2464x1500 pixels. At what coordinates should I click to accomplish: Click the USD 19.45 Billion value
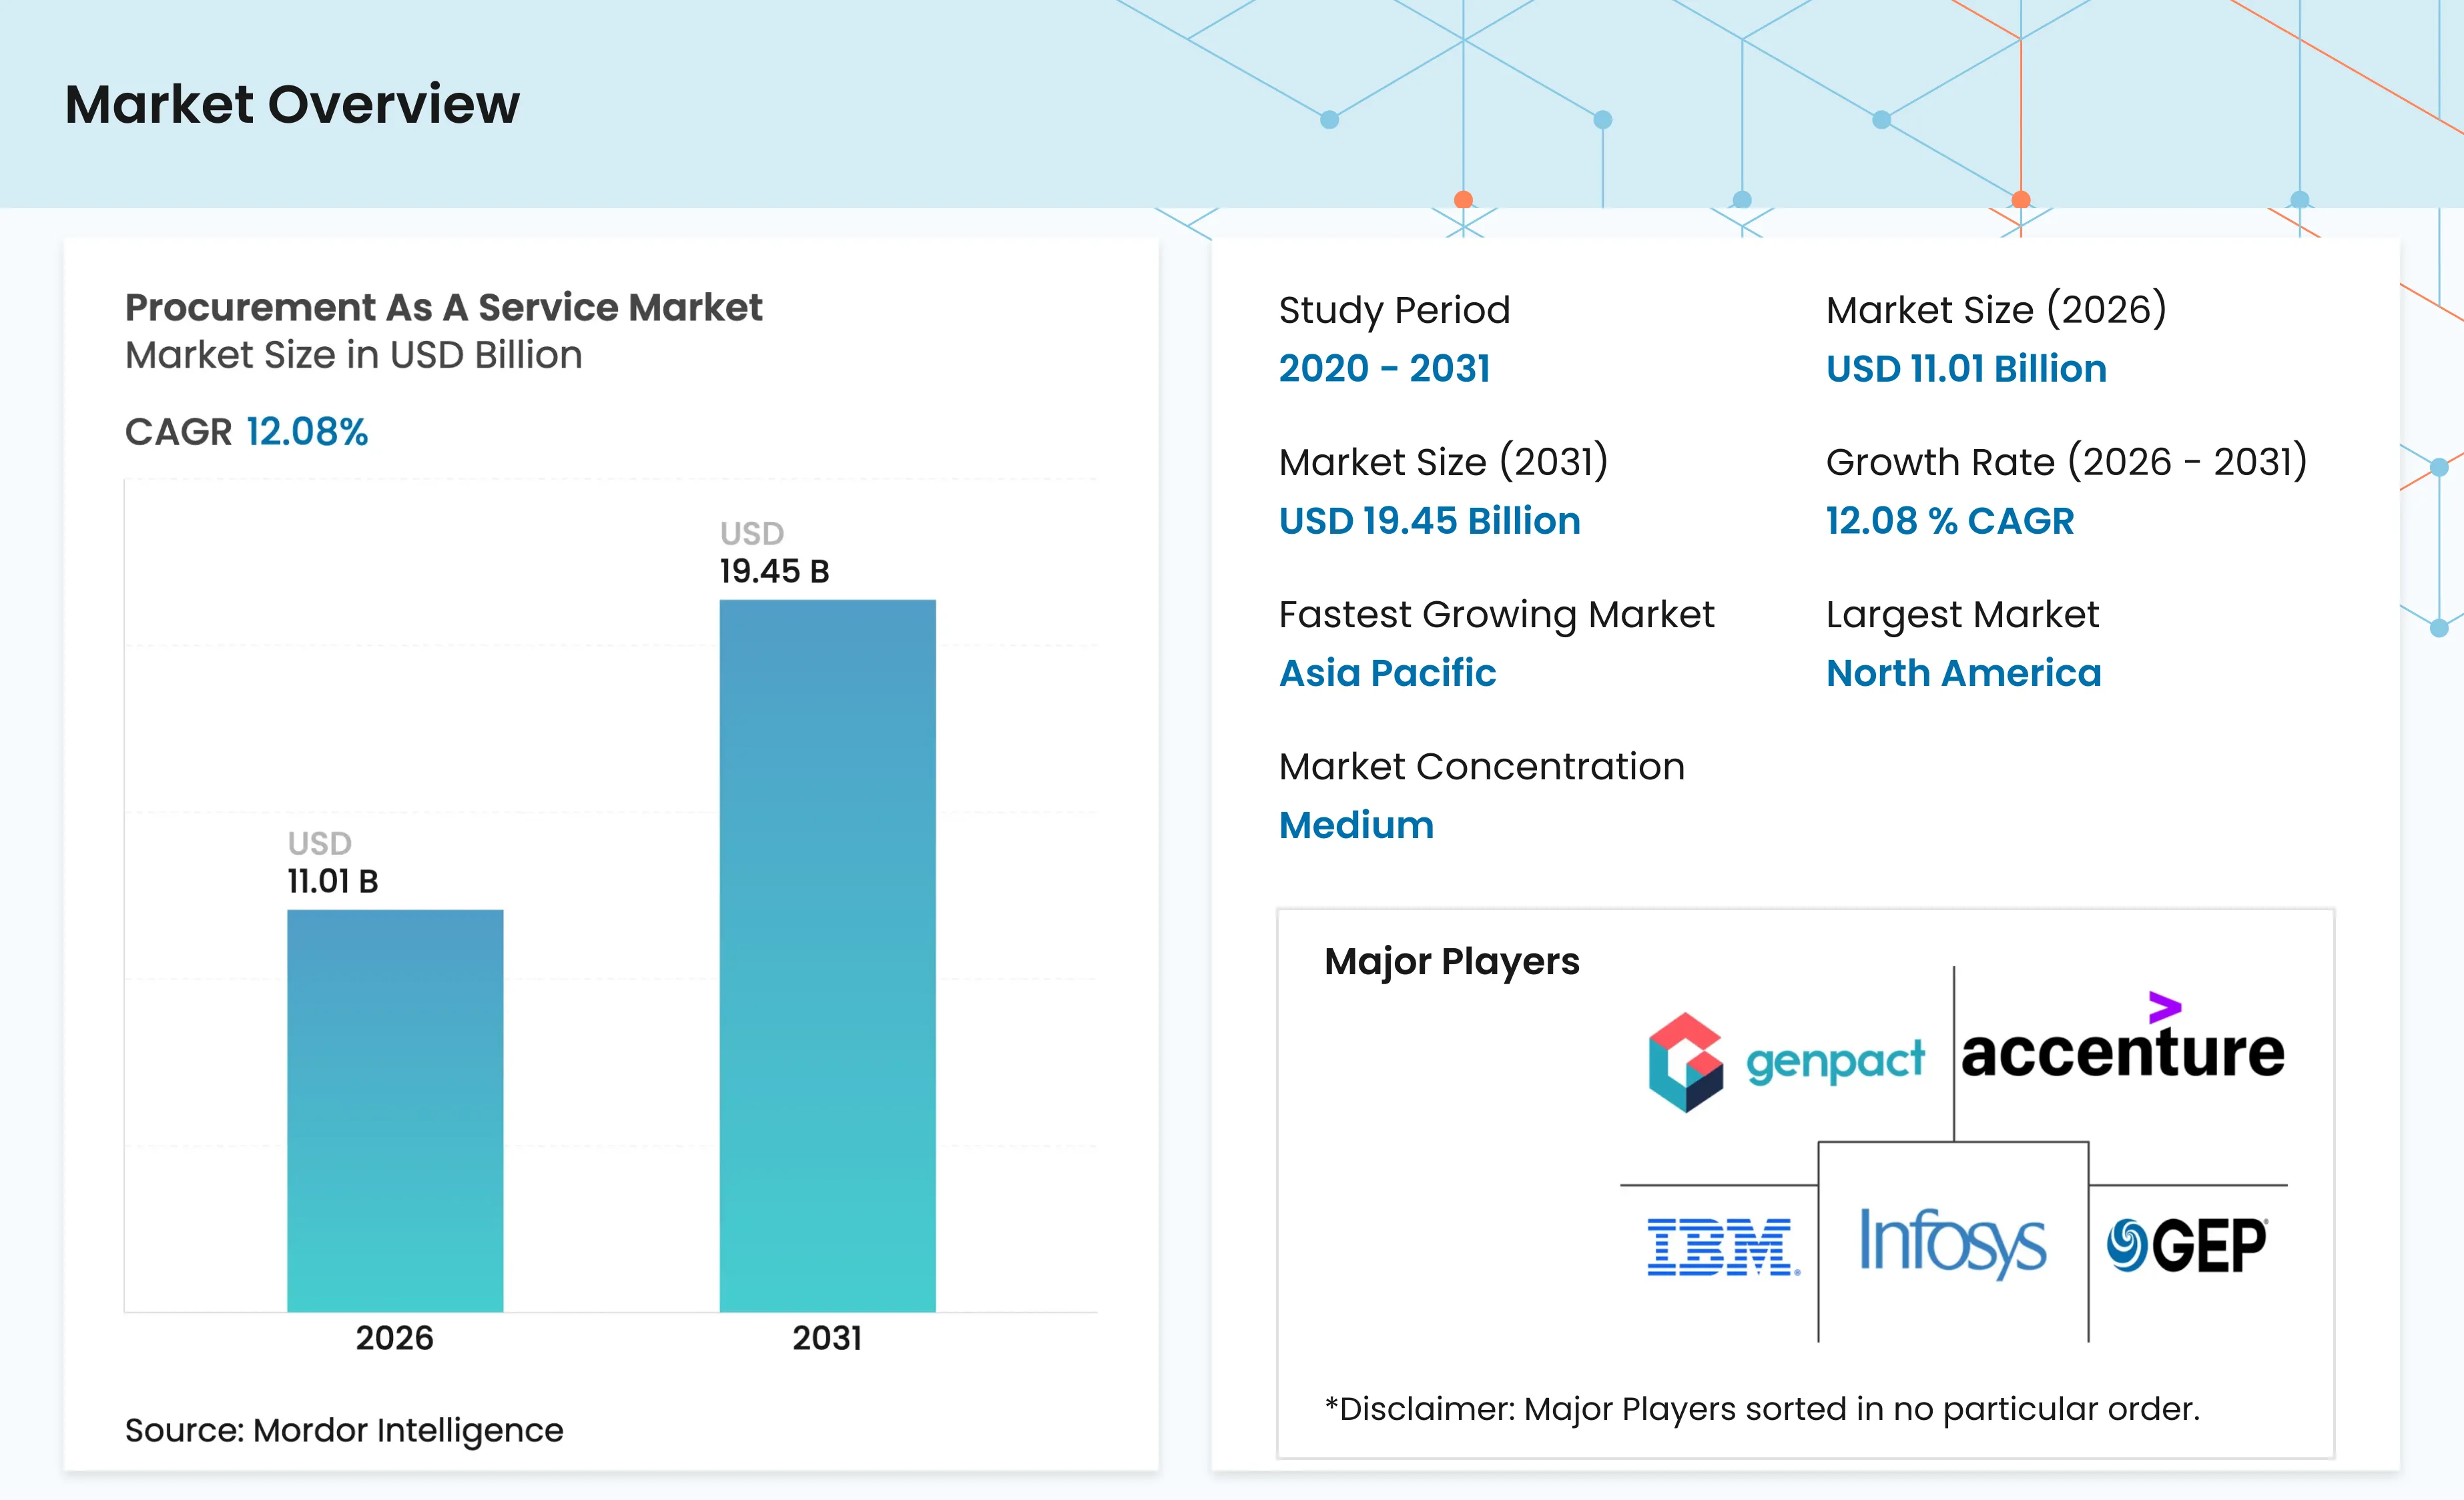pos(1429,521)
